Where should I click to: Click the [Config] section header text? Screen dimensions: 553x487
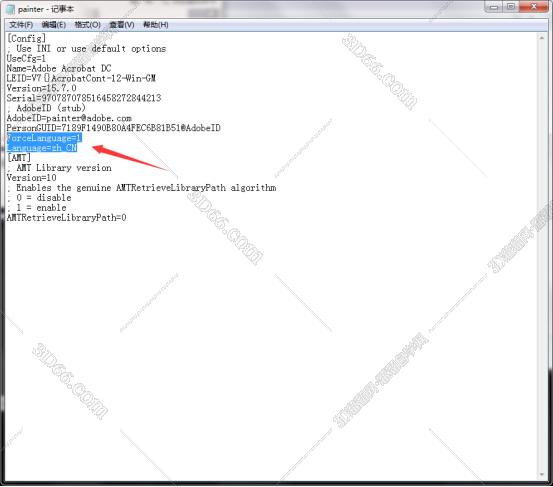(26, 38)
